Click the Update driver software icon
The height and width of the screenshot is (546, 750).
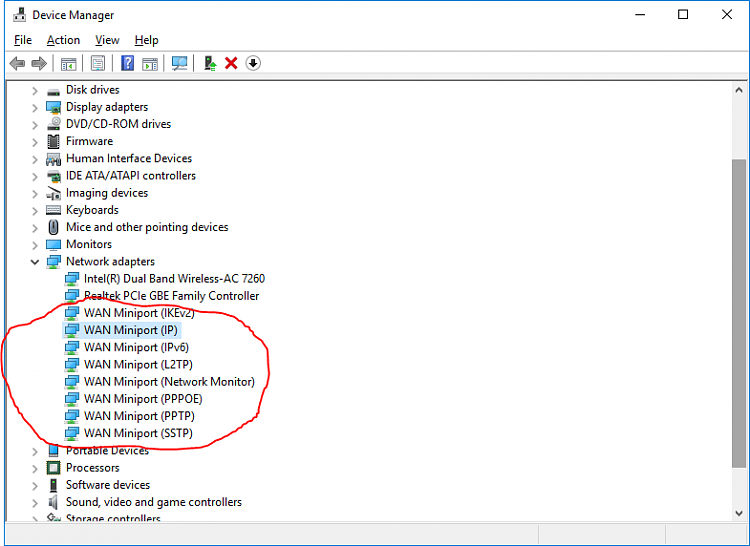coord(210,63)
